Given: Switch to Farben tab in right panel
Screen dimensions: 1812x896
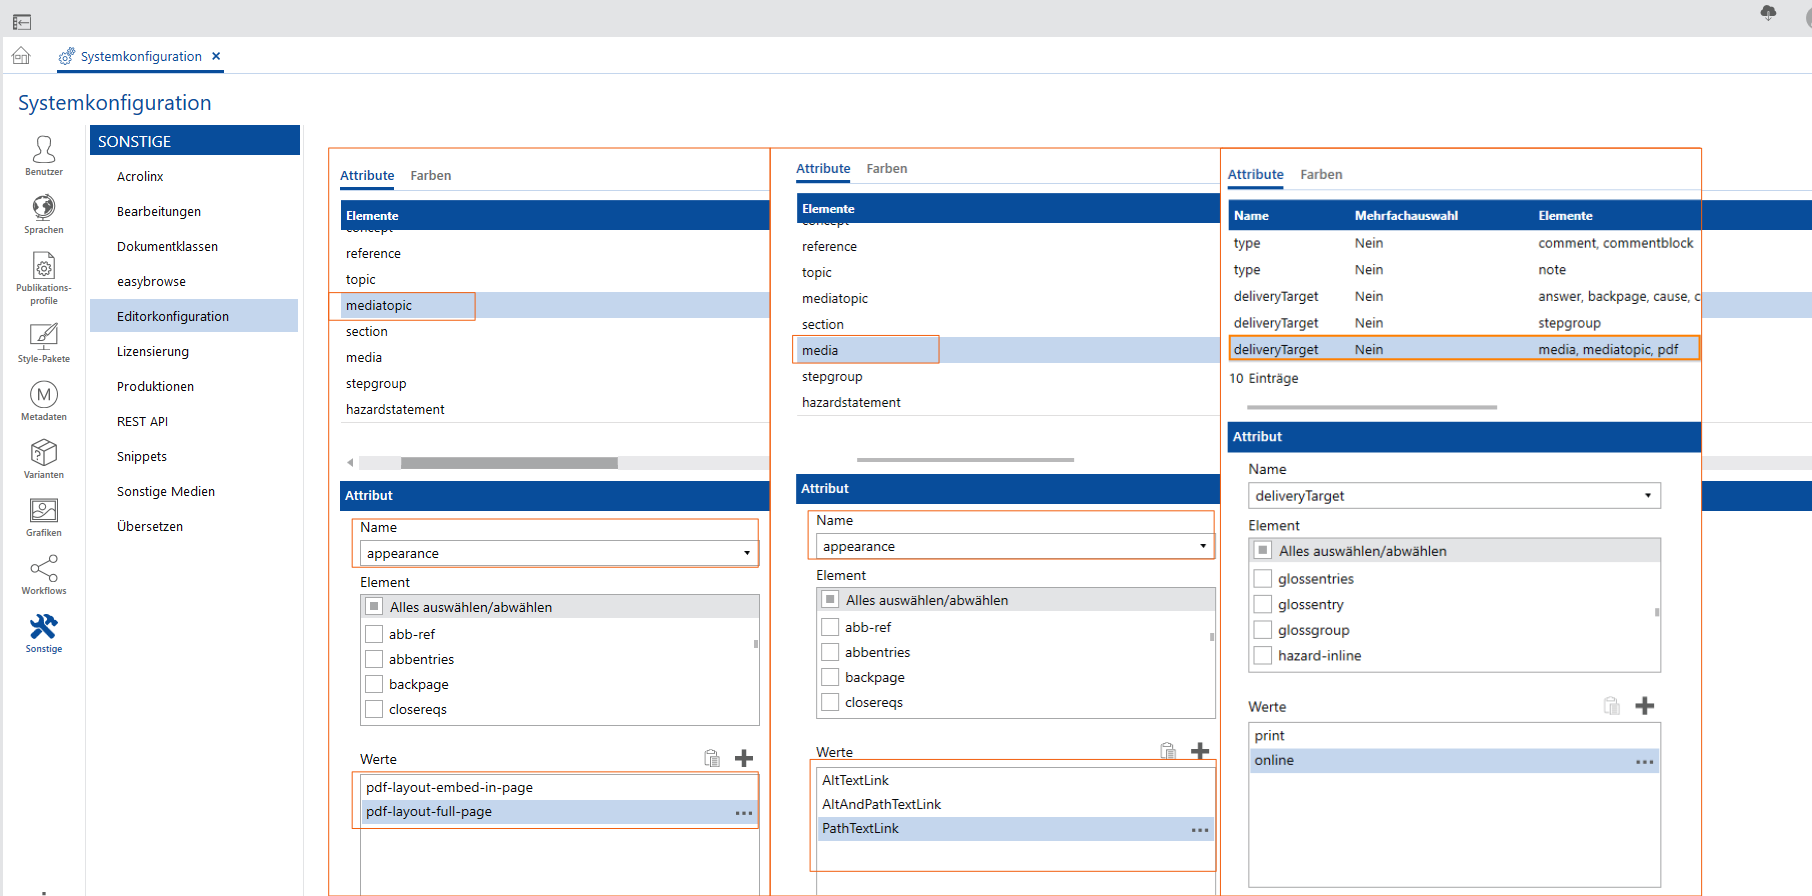Looking at the screenshot, I should click(x=1320, y=174).
